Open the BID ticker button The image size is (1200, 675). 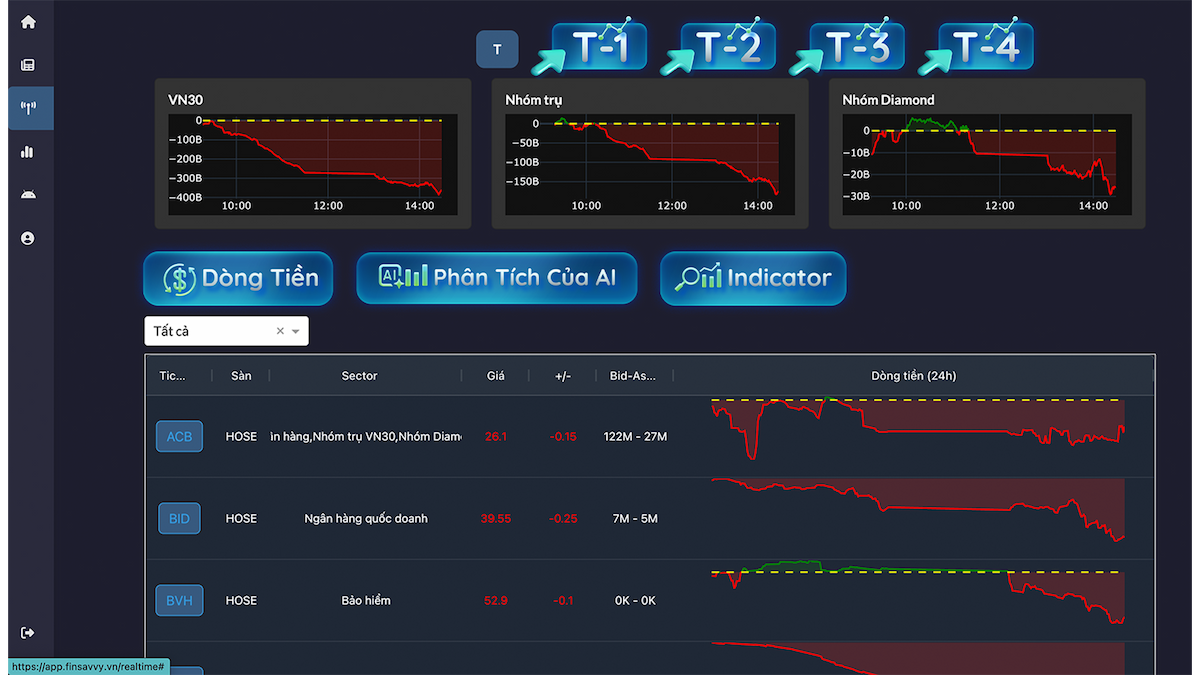tap(179, 518)
